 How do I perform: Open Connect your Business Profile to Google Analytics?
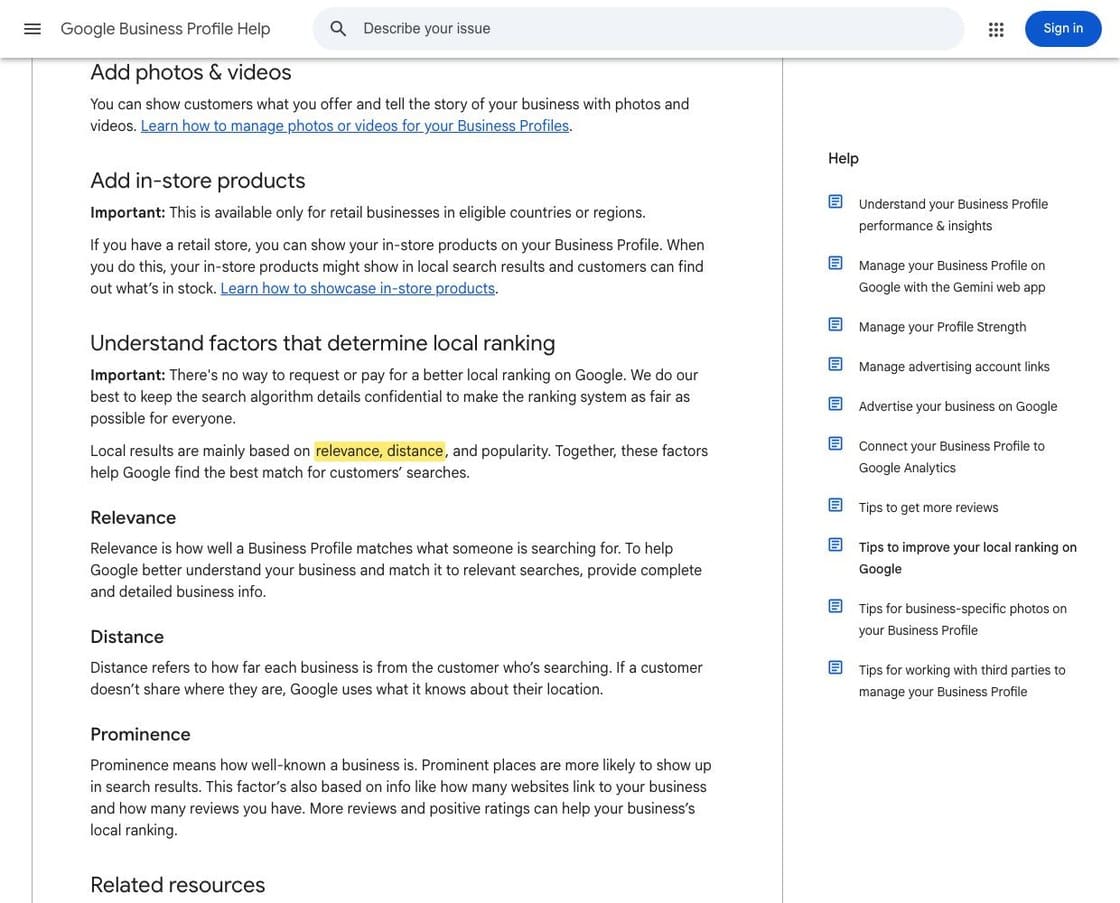951,457
